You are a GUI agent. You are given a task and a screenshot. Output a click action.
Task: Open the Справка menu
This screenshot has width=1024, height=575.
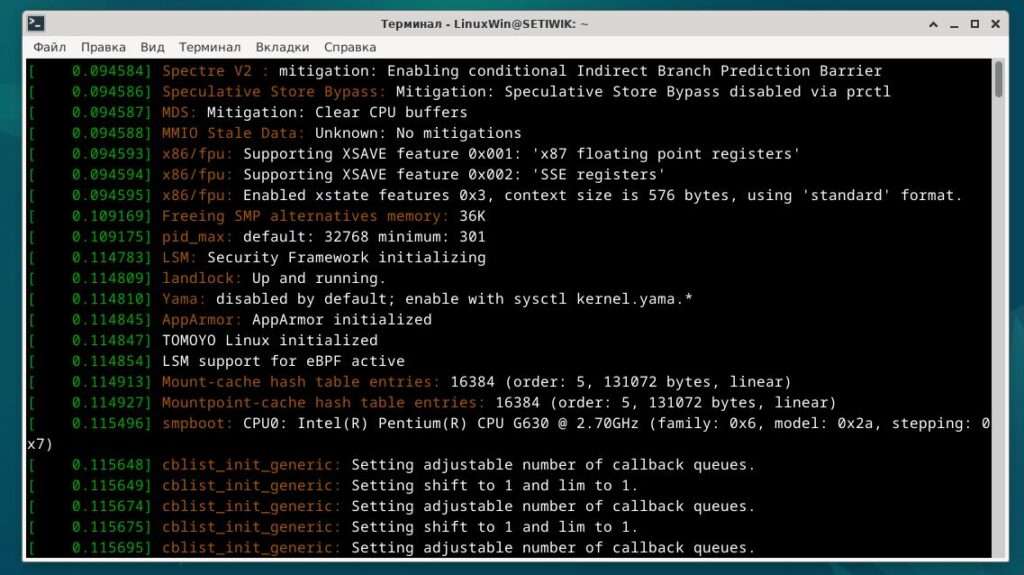(x=350, y=47)
